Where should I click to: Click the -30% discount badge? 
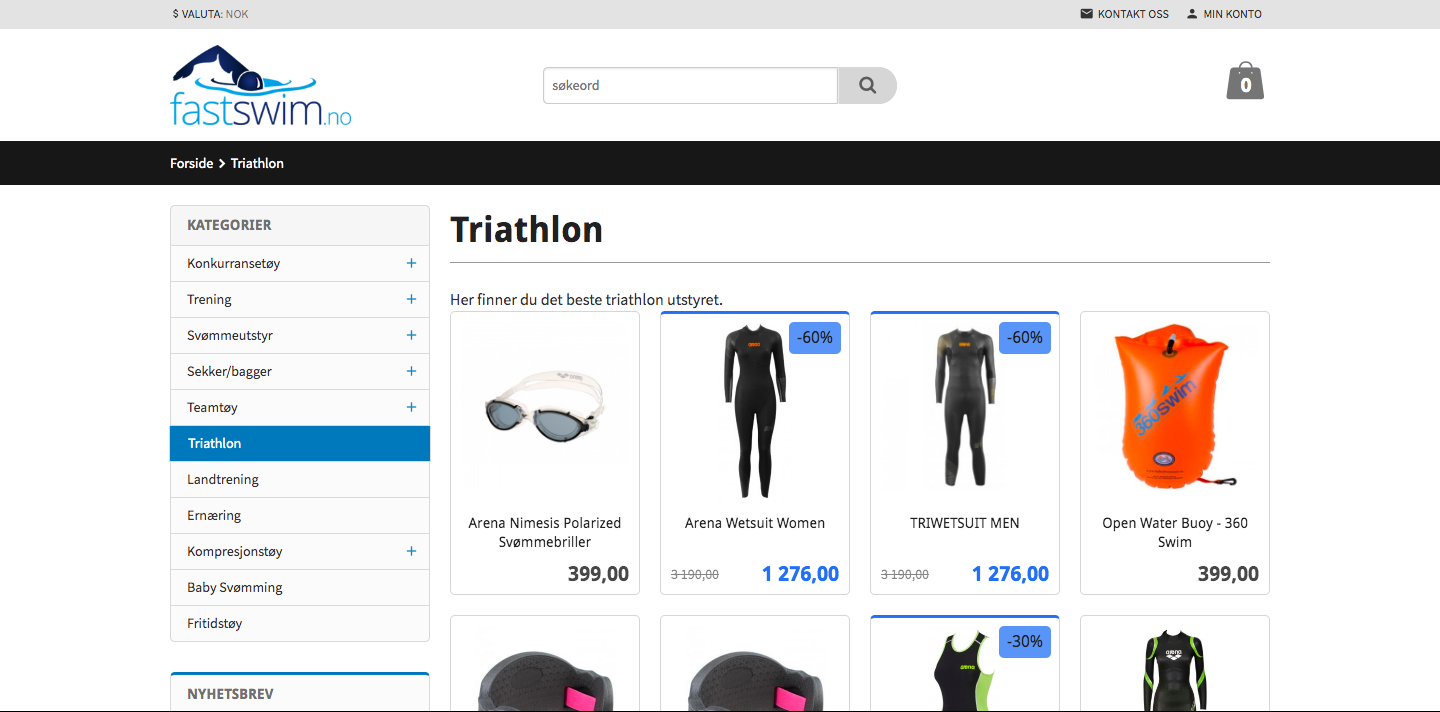[1025, 642]
